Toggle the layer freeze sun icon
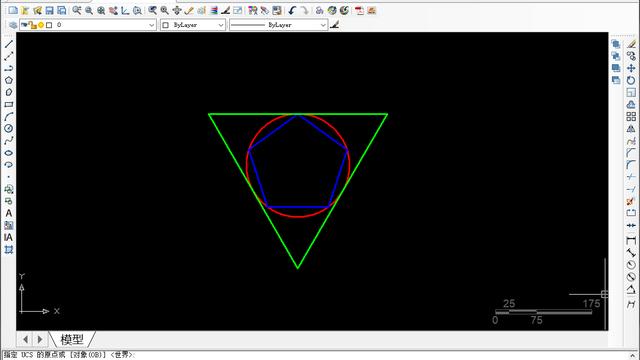Screen dimensions: 640x360 pyautogui.click(x=41, y=25)
